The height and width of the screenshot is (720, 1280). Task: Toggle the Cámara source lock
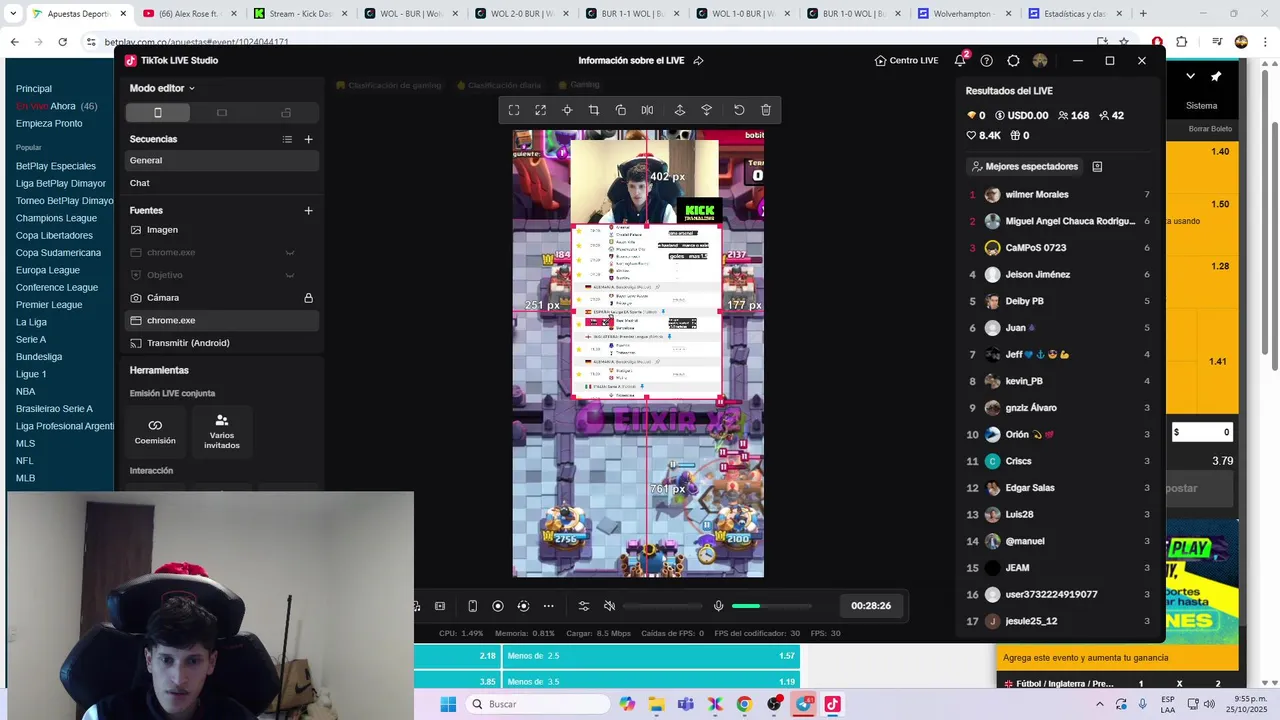click(308, 298)
